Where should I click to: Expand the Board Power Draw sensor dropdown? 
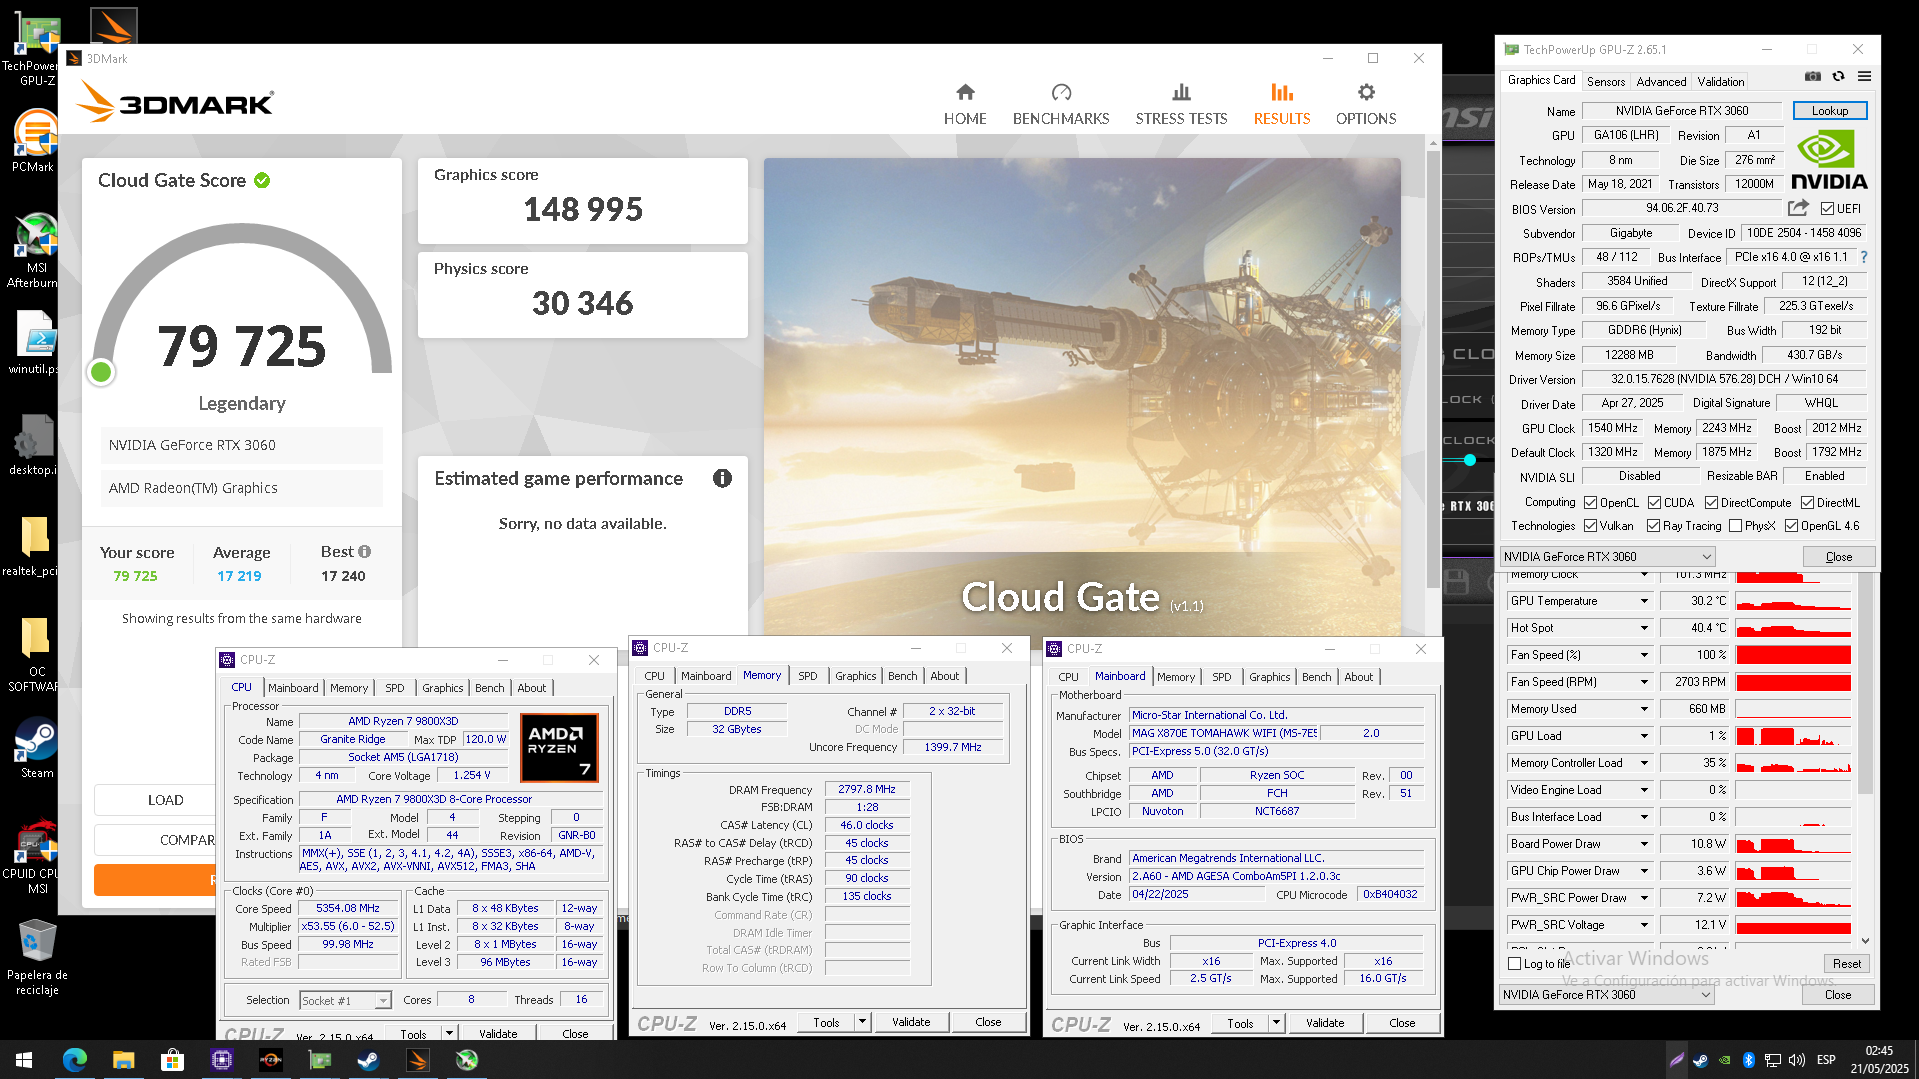pos(1644,844)
